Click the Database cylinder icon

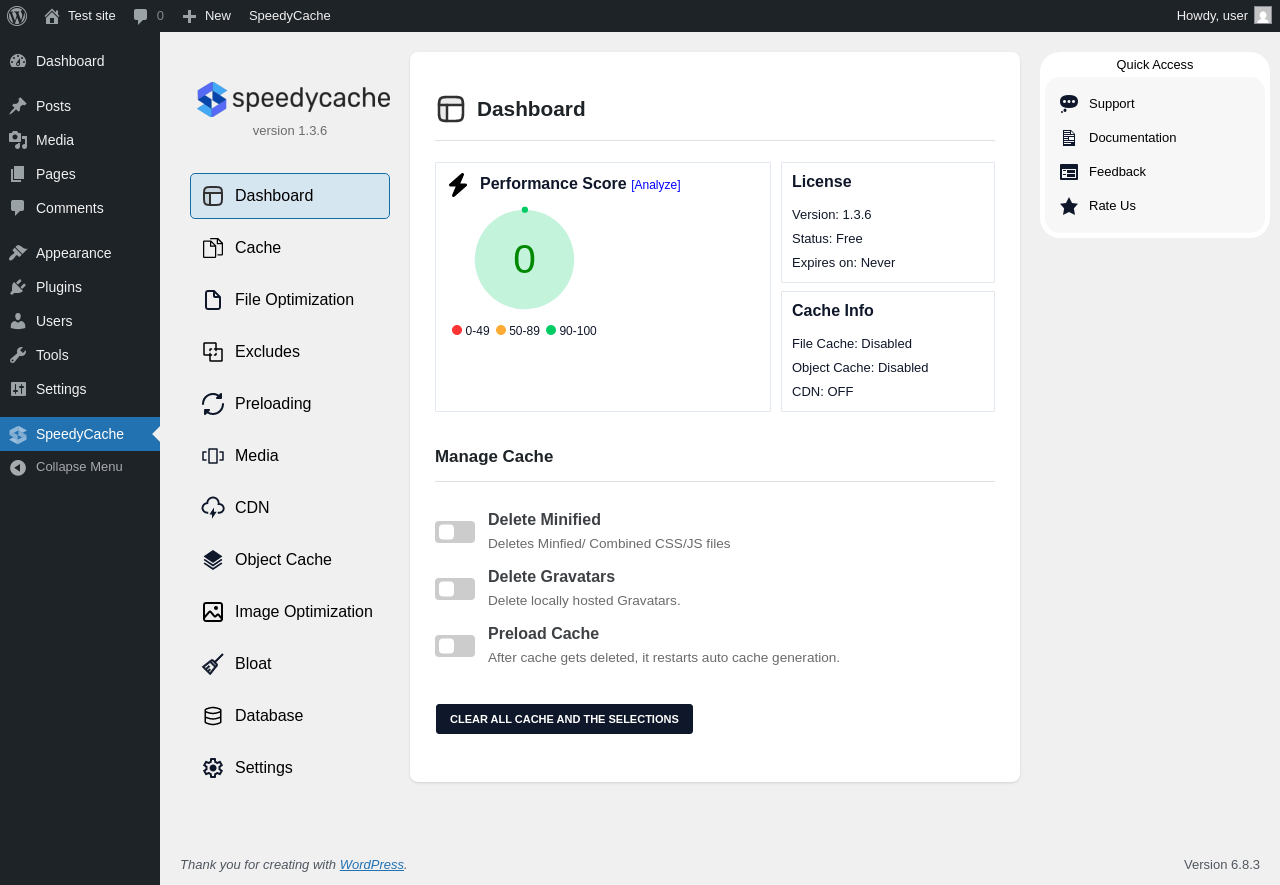click(213, 716)
